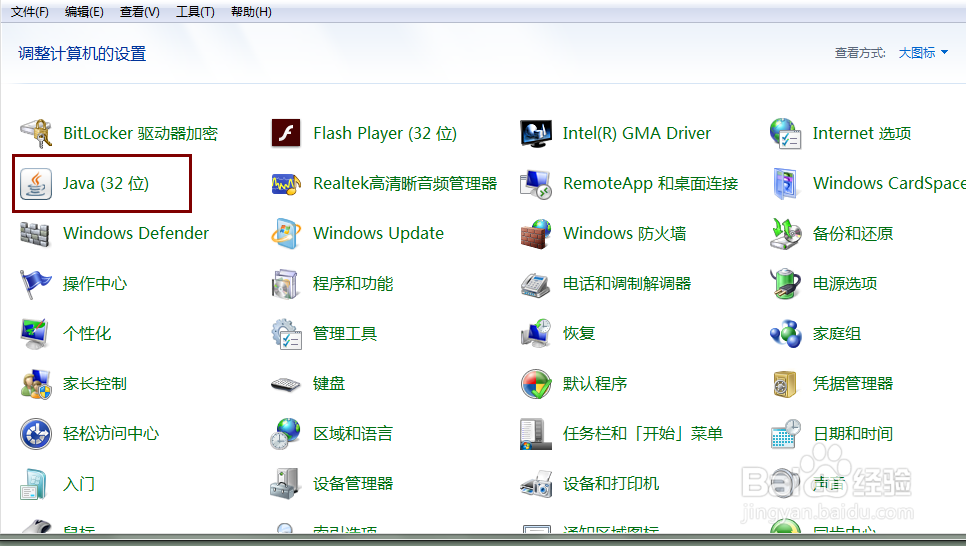Click the 备份和还原 label
Screen dimensions: 966x546
pos(853,234)
